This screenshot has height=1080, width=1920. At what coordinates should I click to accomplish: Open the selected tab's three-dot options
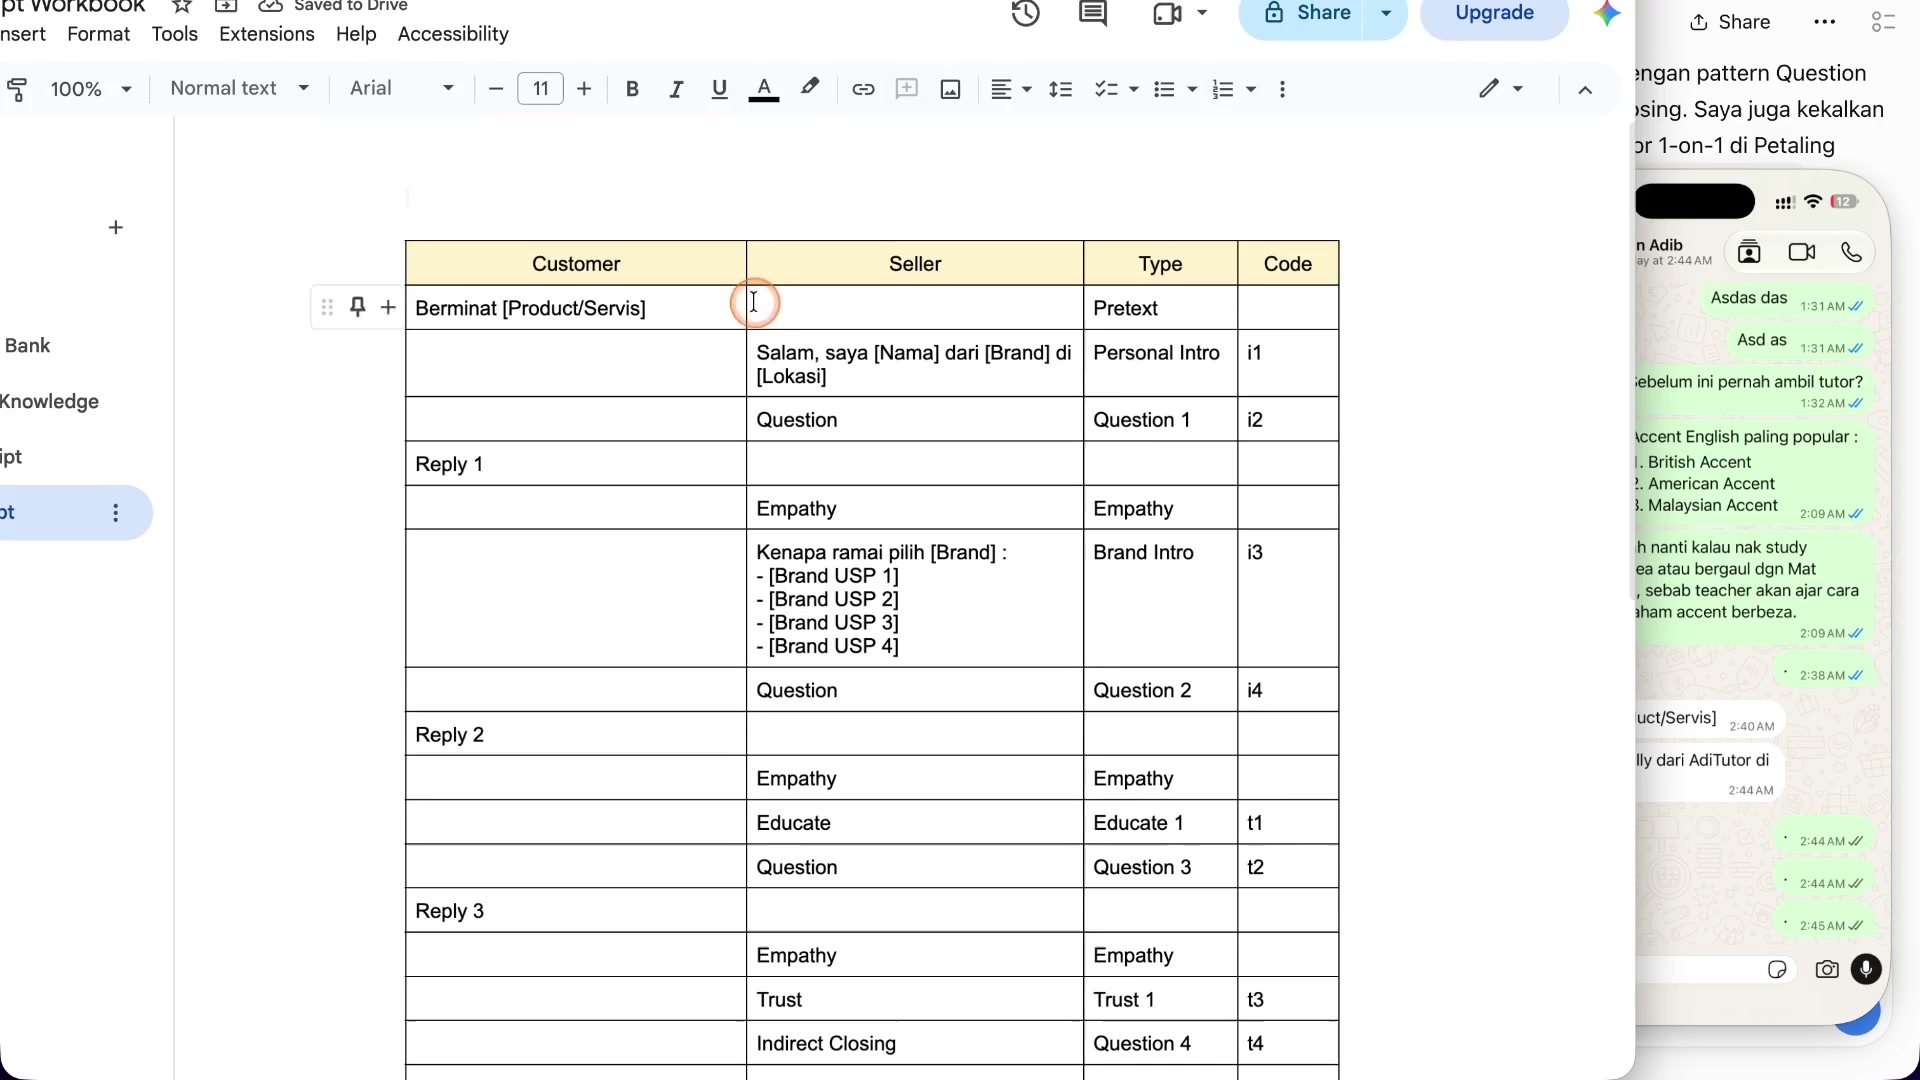pos(116,513)
